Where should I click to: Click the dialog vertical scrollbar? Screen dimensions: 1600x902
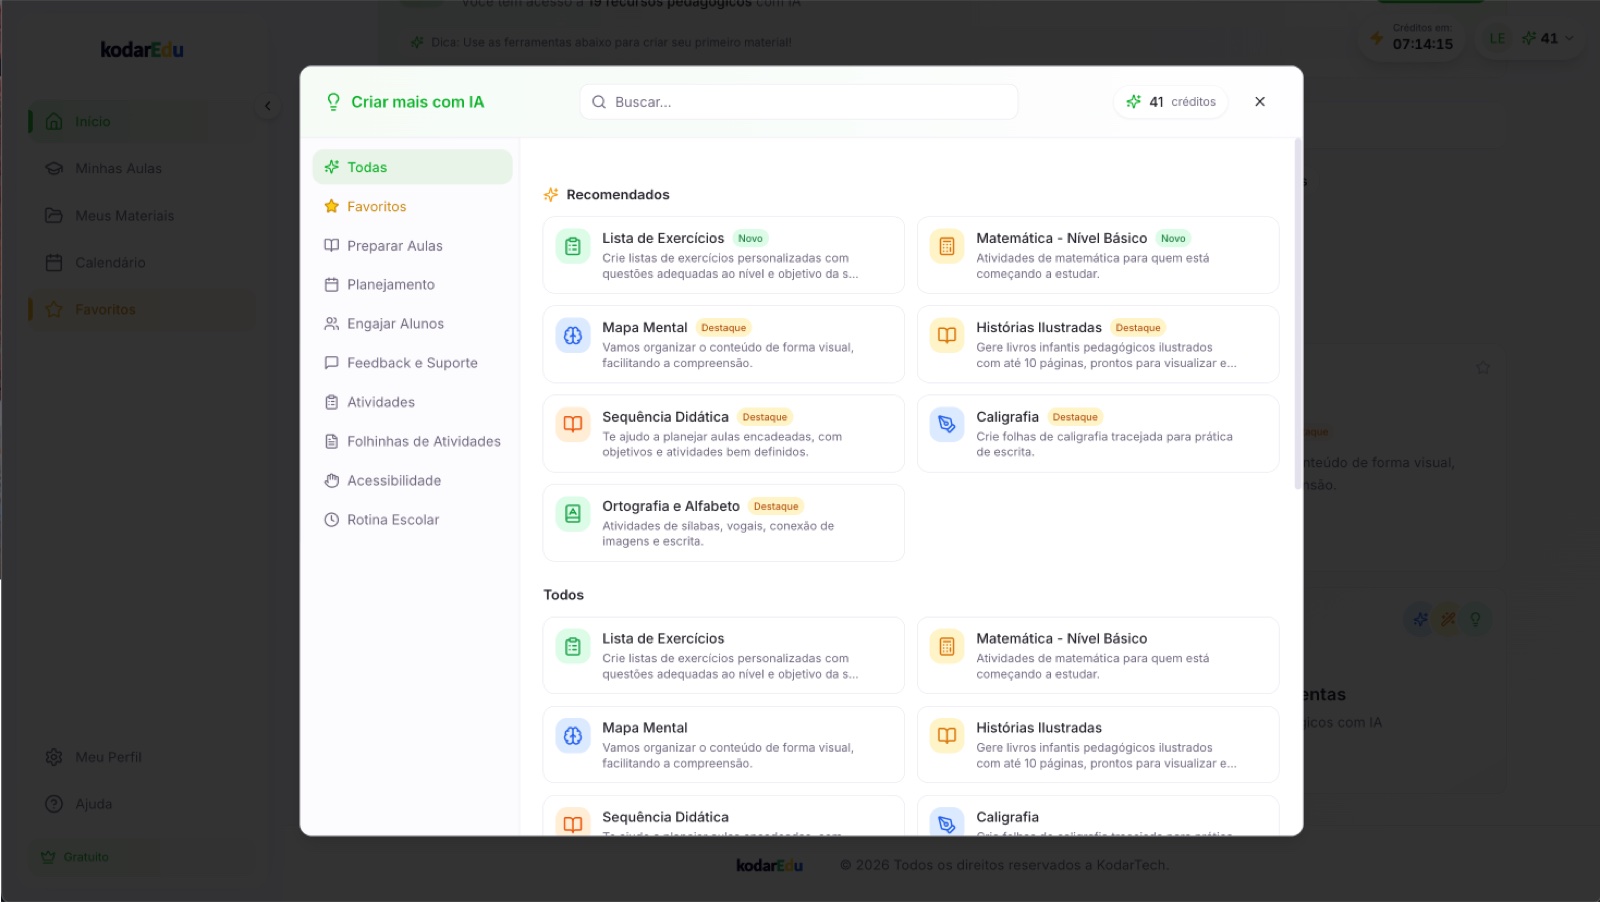[1298, 314]
